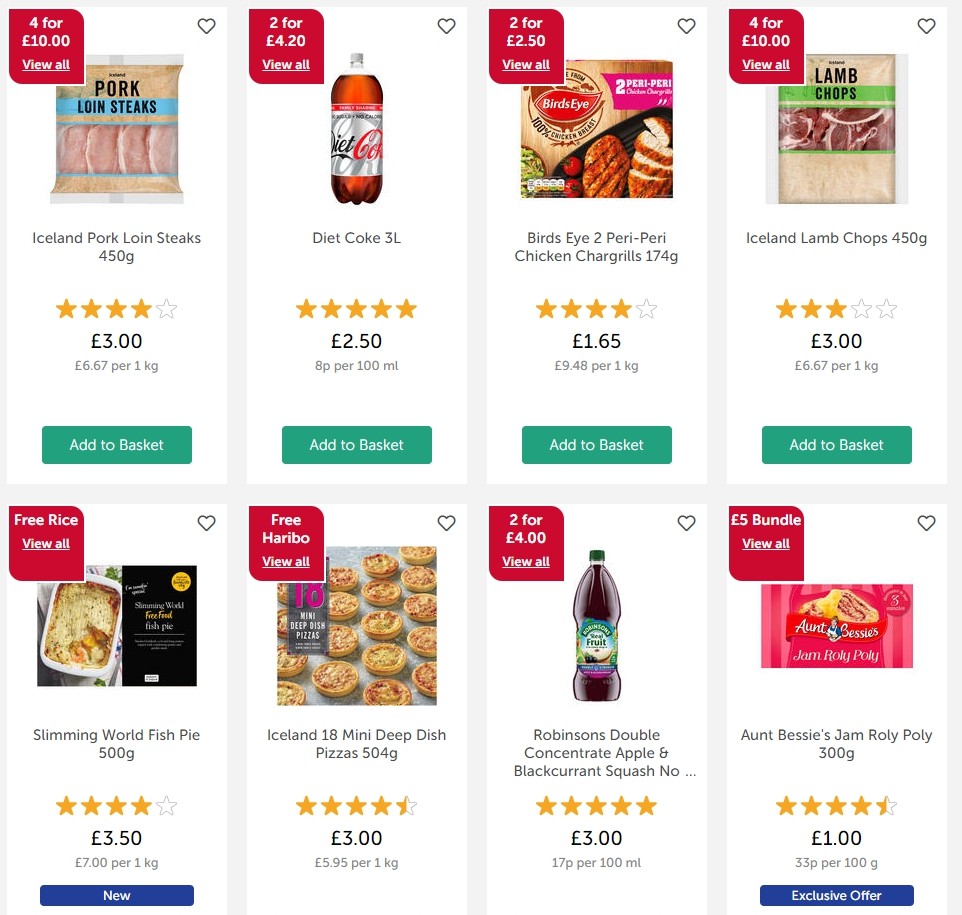
Task: Click the heart icon on Aunt Bessie's Jam Roly Poly
Action: pos(926,523)
